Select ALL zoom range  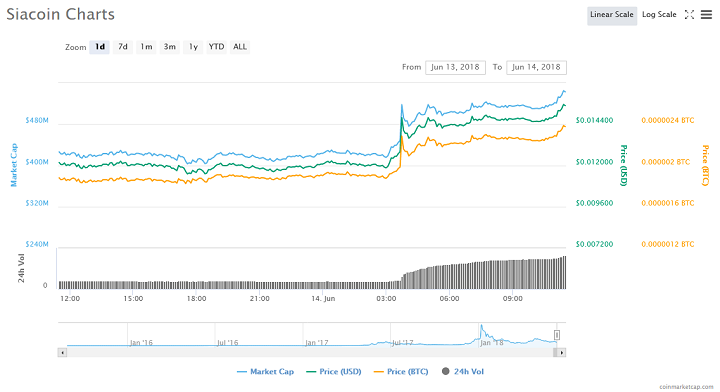[240, 47]
